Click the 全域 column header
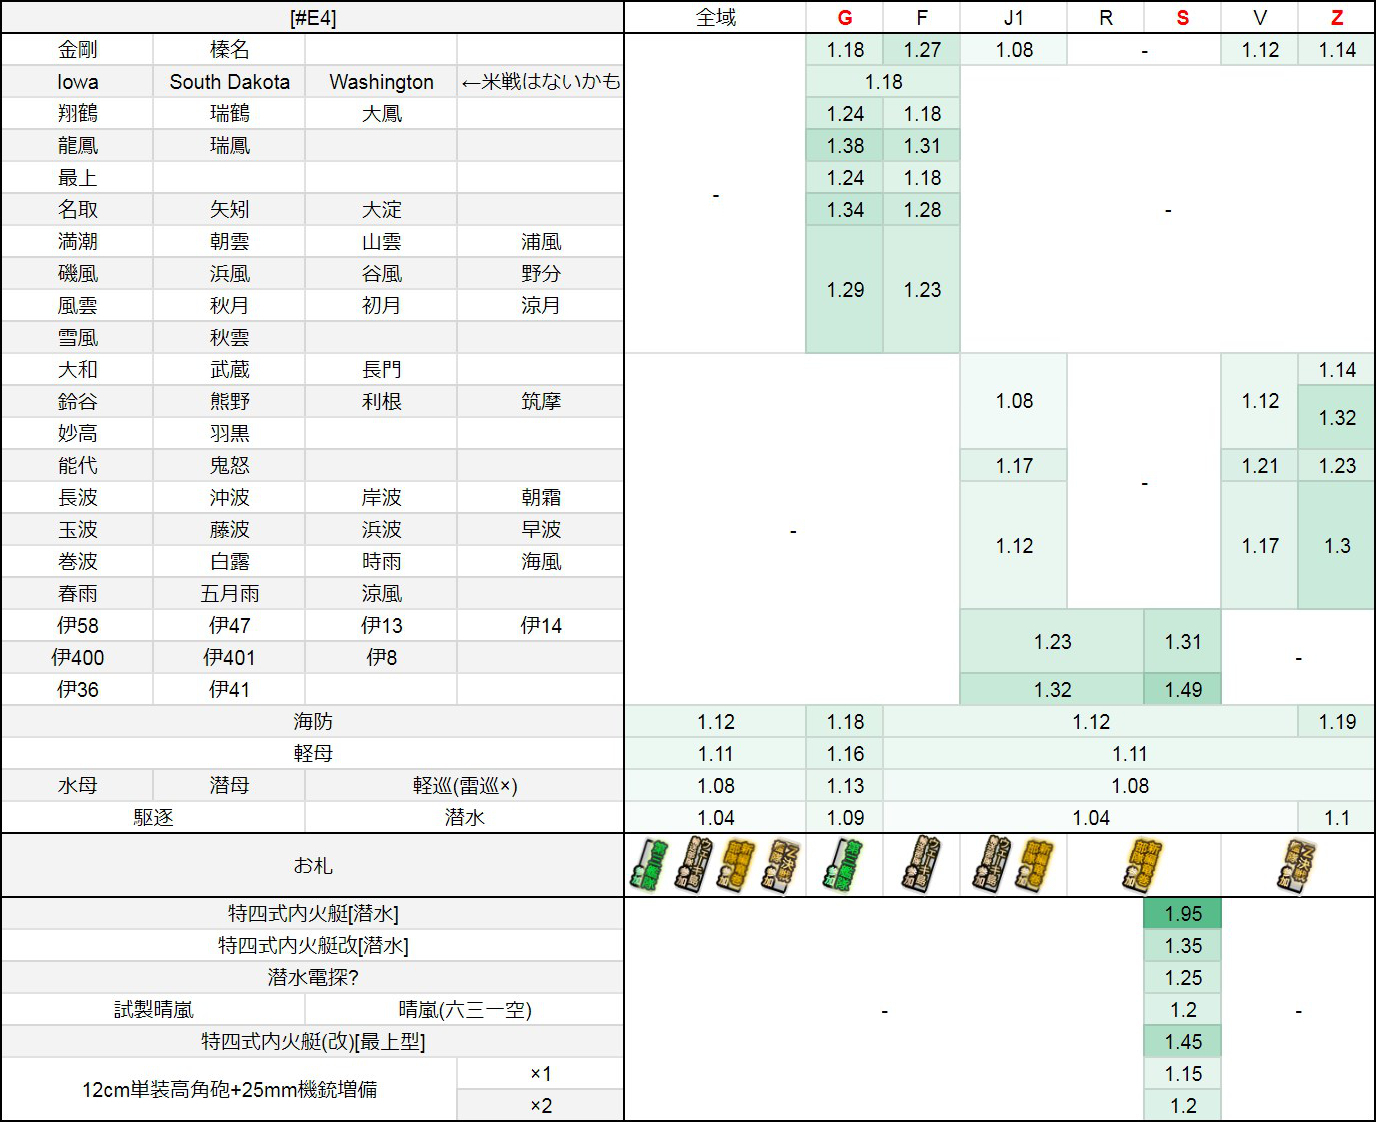1376x1122 pixels. (x=715, y=18)
